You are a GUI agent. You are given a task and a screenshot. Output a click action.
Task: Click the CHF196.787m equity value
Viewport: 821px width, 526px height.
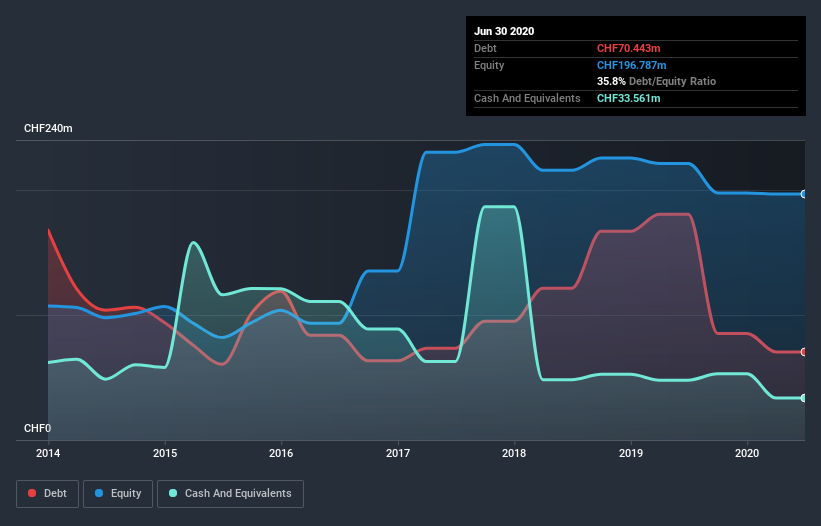631,65
